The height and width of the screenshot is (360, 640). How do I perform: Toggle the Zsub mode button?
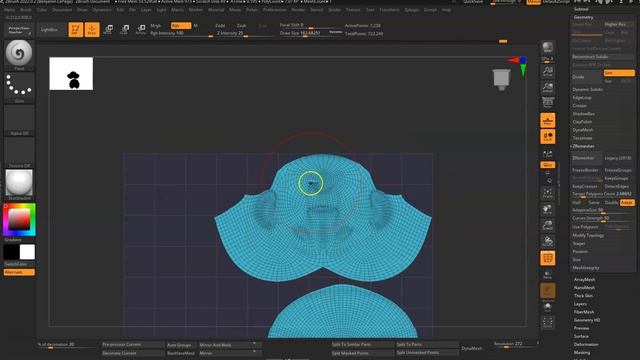(241, 25)
